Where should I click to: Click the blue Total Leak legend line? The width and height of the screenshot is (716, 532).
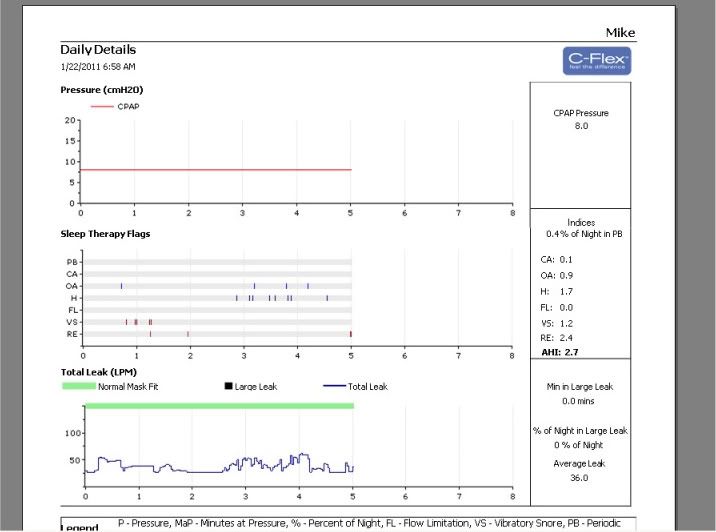pyautogui.click(x=337, y=386)
